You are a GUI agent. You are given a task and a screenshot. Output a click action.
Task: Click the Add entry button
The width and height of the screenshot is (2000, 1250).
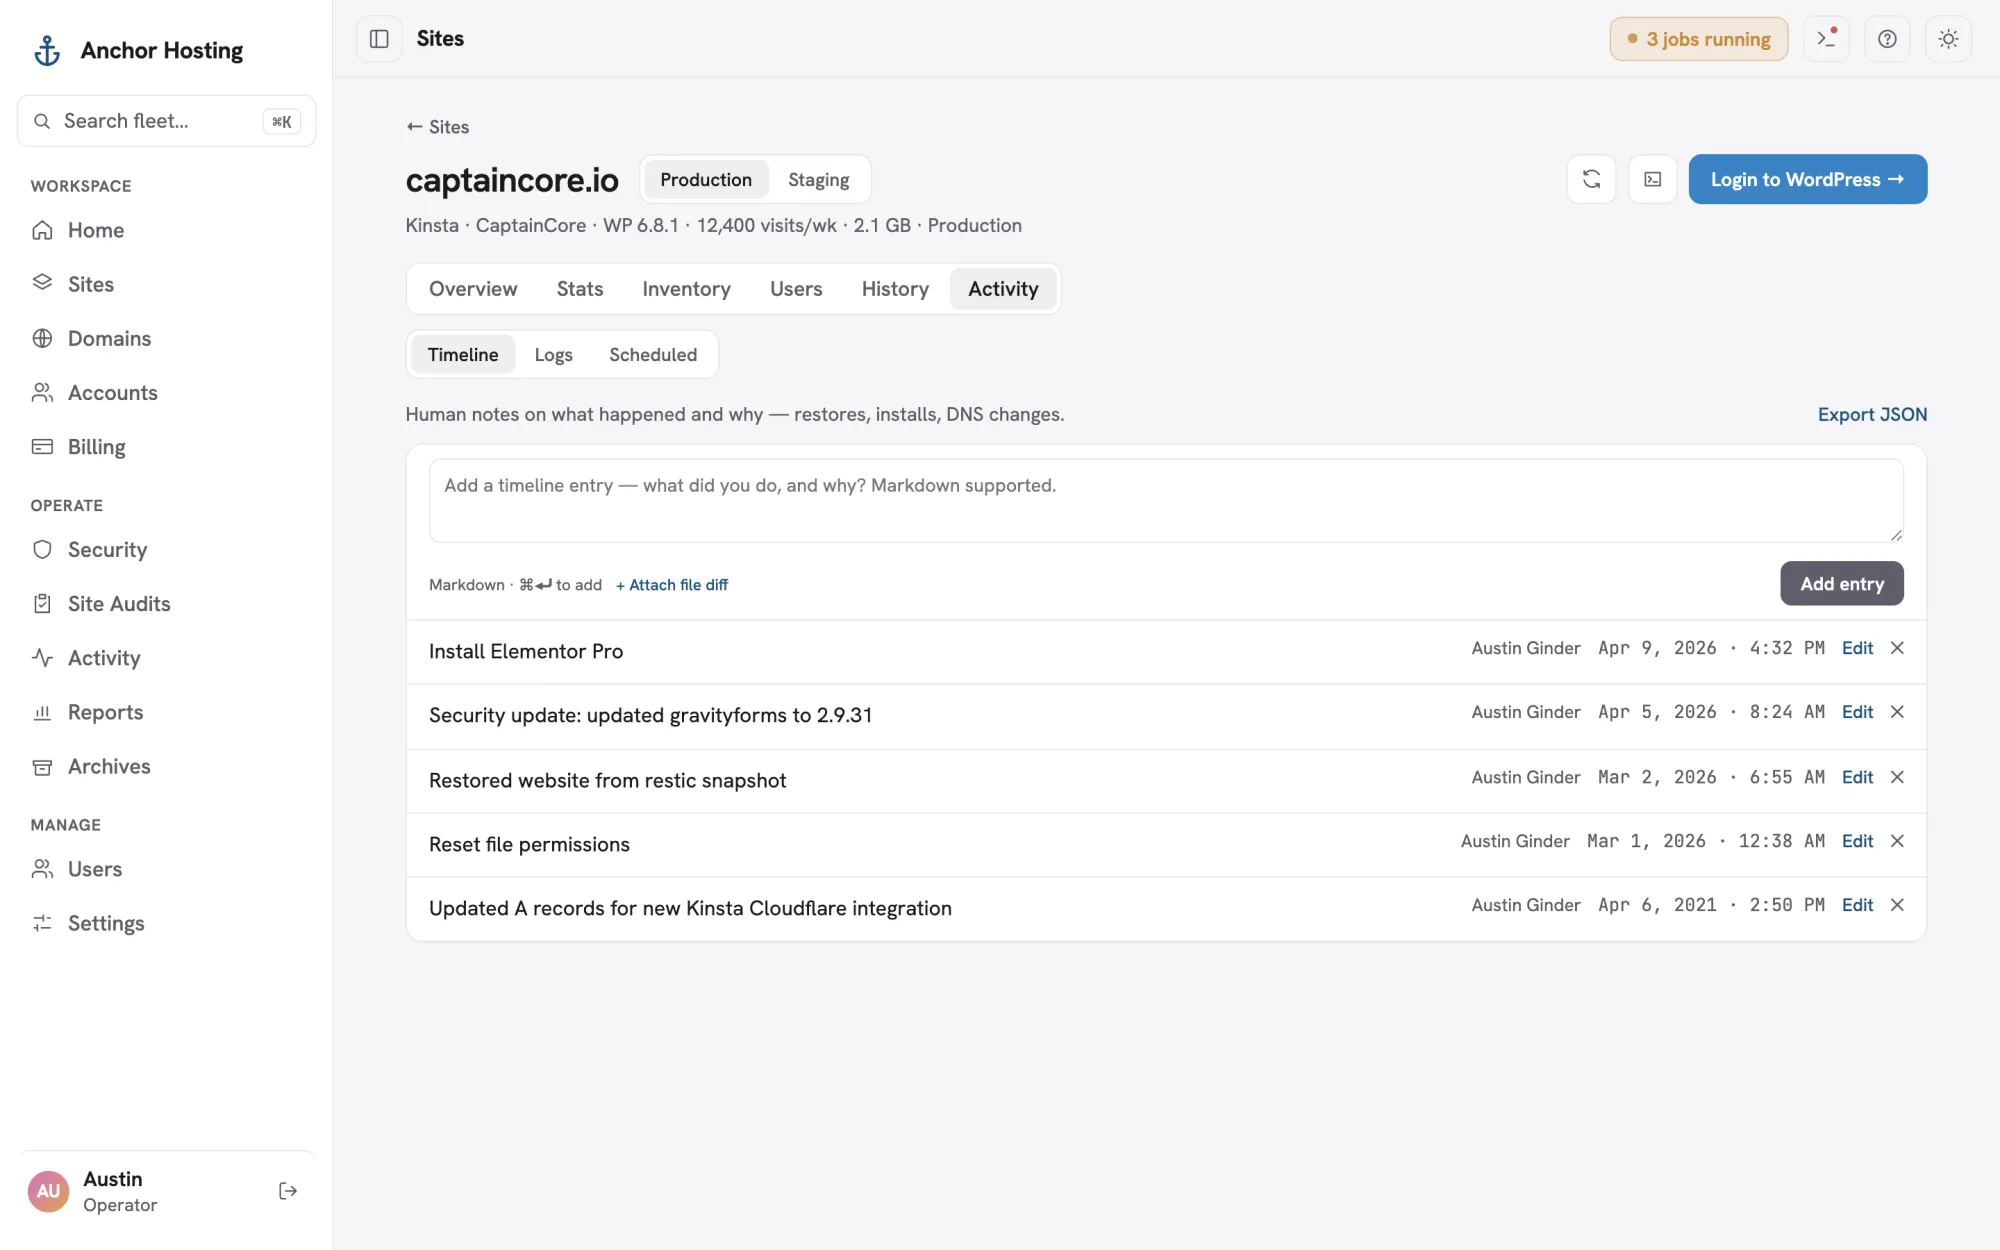[x=1841, y=584]
